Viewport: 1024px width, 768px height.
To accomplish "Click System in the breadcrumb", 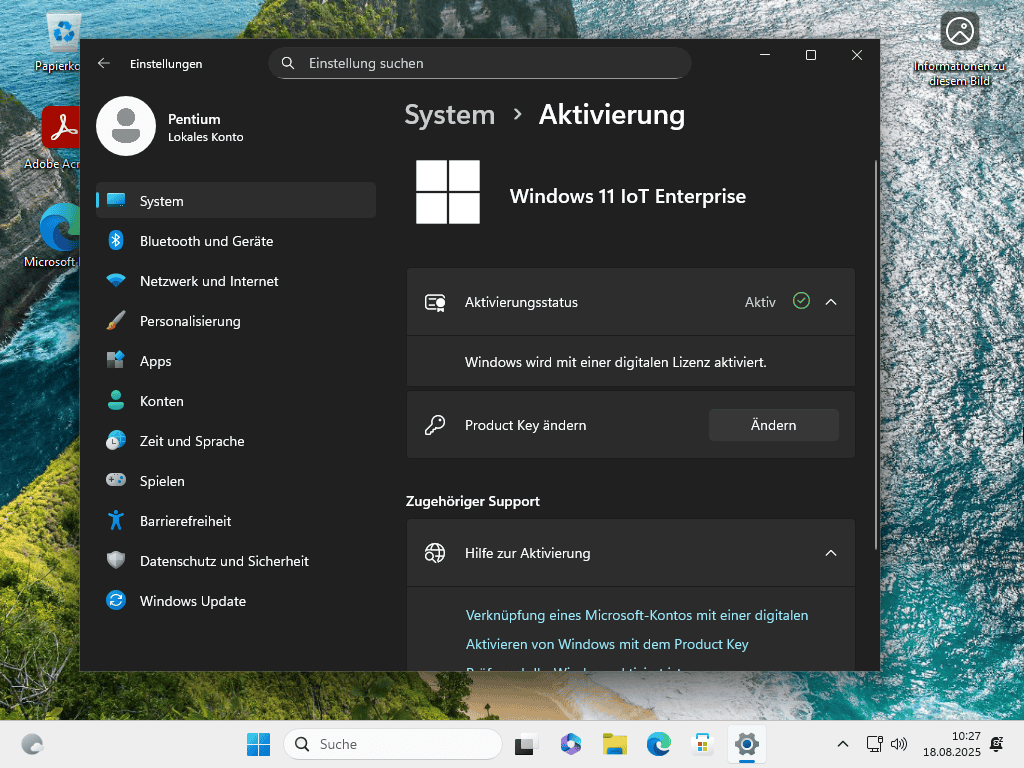I will coord(449,115).
